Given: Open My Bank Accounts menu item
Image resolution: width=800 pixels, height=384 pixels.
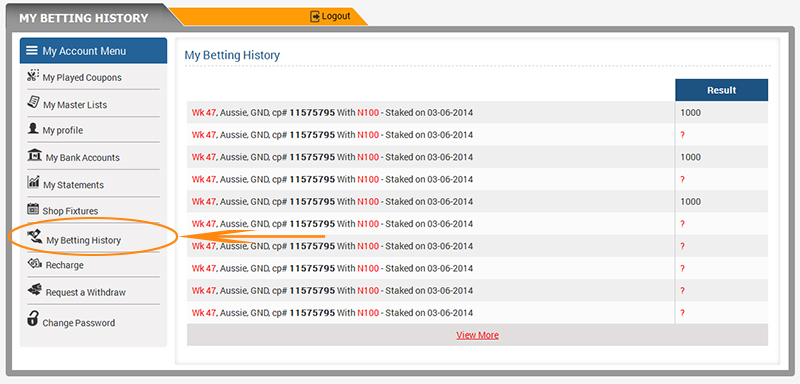Looking at the screenshot, I should pos(83,158).
